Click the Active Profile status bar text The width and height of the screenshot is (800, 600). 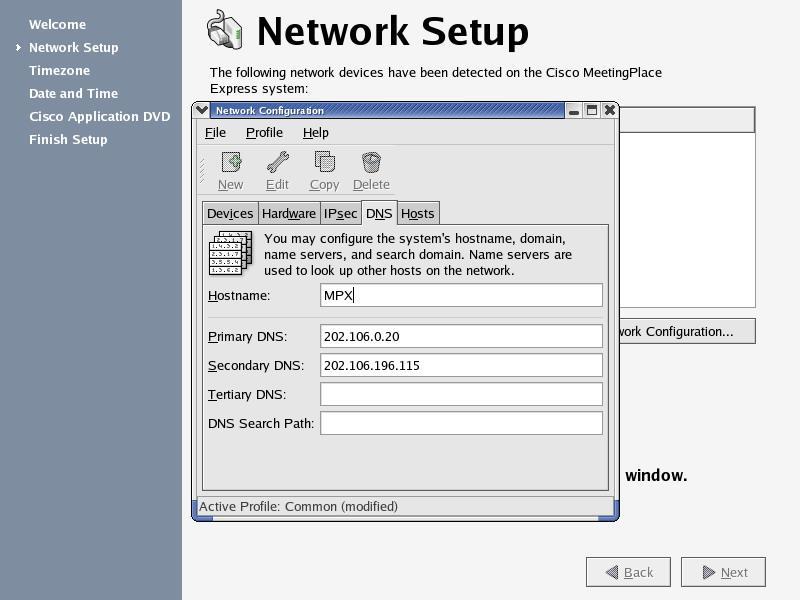[x=298, y=507]
